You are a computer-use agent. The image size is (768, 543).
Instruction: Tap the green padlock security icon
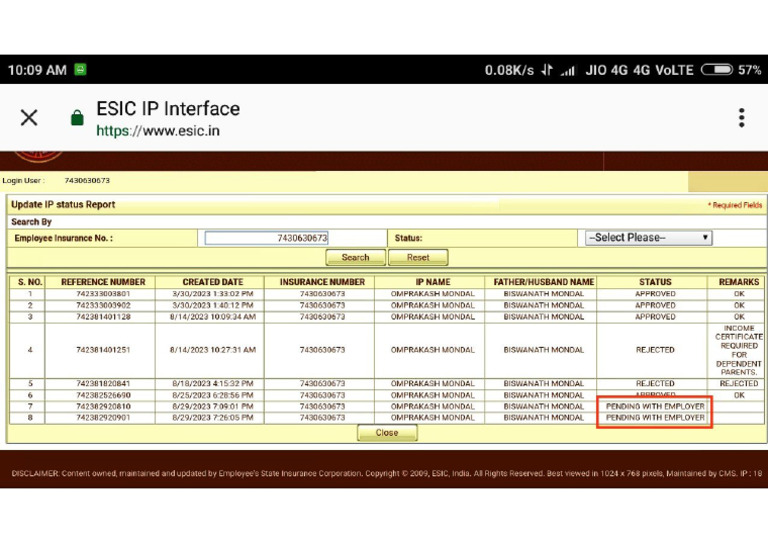tap(77, 118)
